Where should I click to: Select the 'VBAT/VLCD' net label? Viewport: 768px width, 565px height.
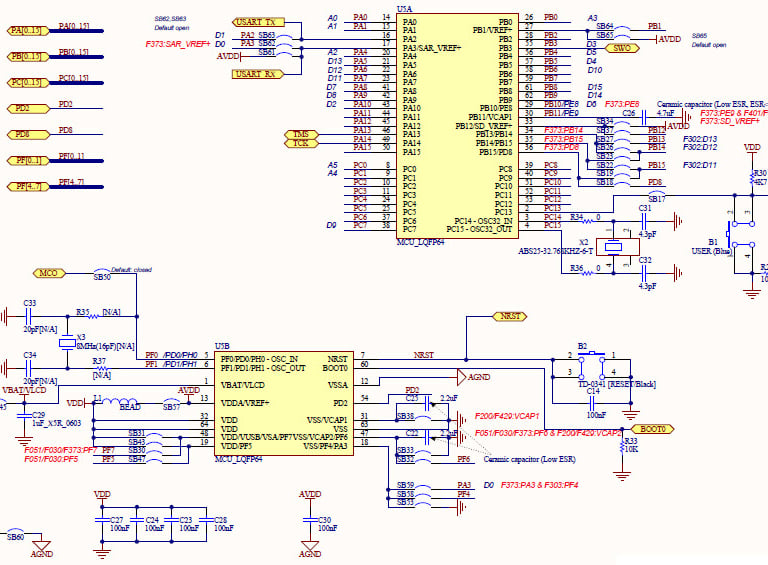click(24, 390)
